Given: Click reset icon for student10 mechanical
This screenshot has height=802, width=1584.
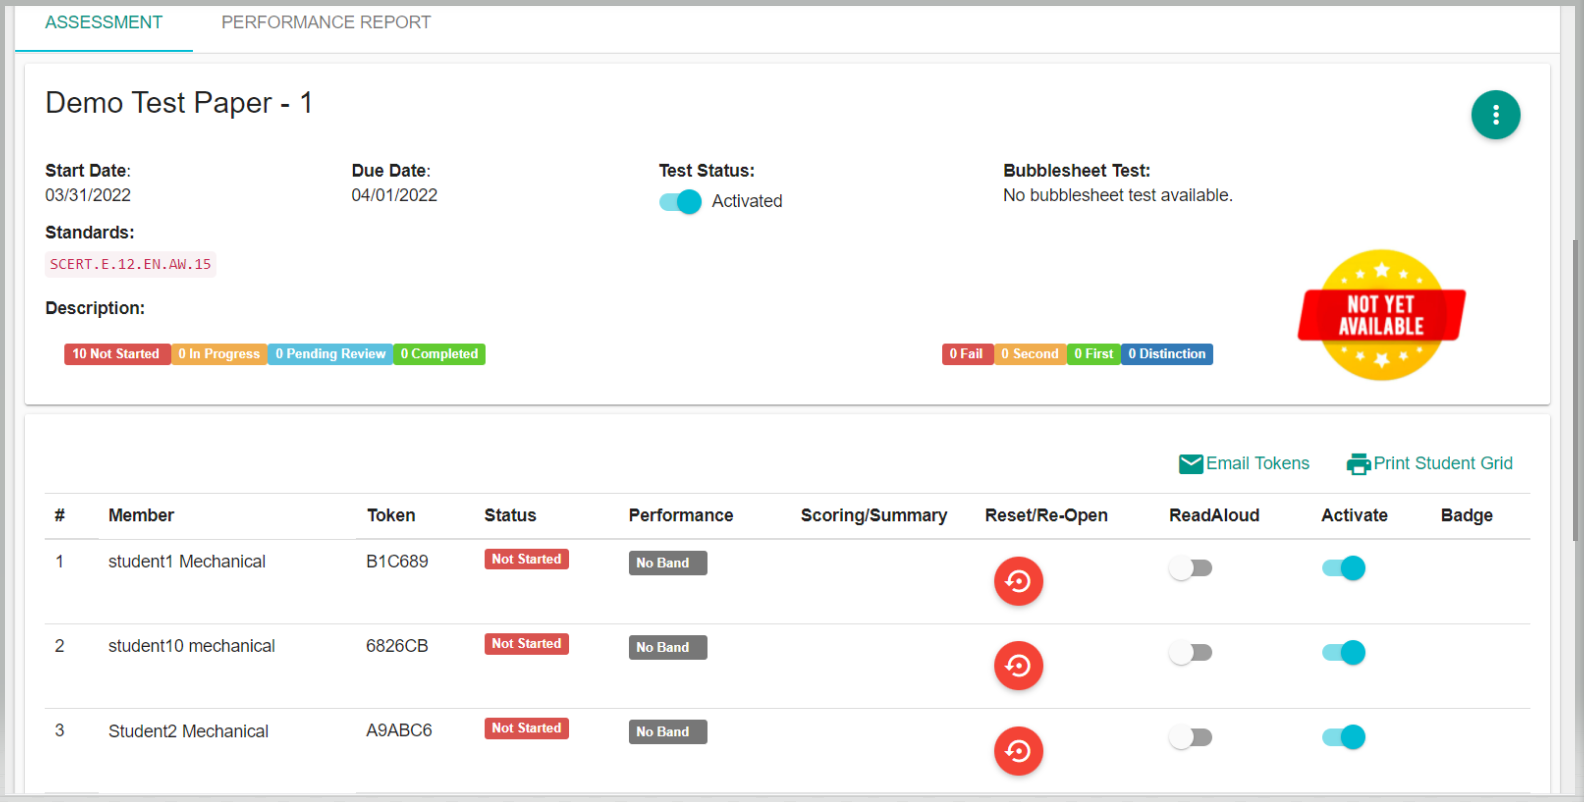Looking at the screenshot, I should coord(1018,666).
